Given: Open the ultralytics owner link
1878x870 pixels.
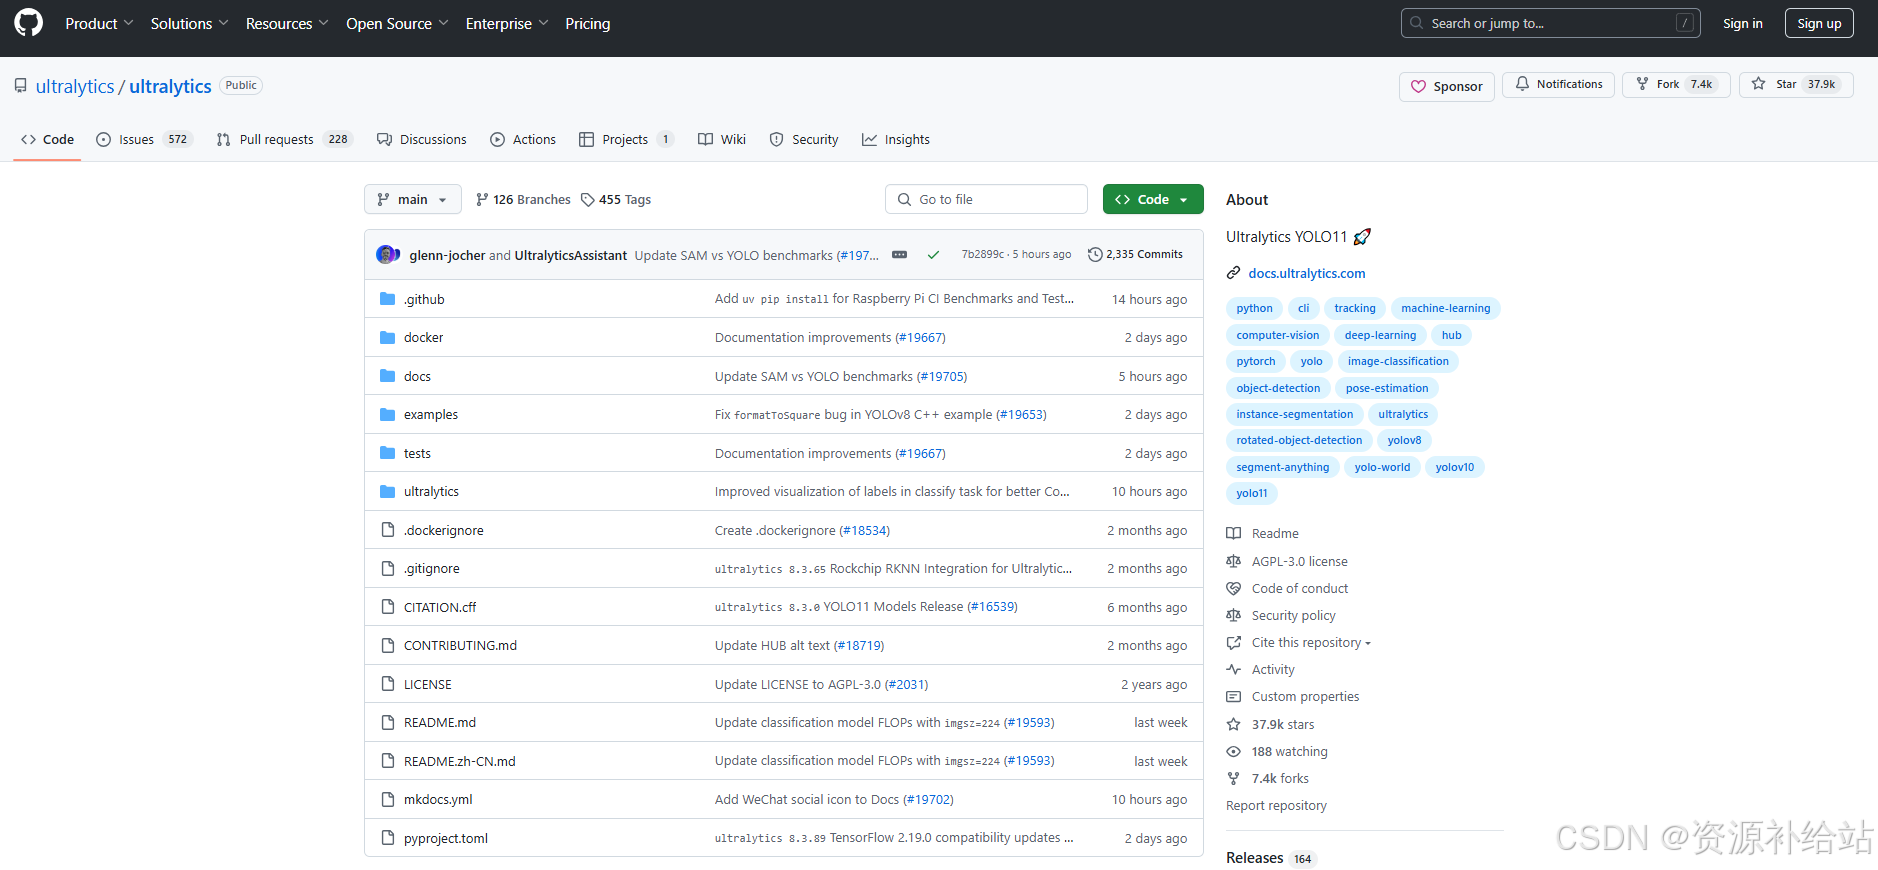Looking at the screenshot, I should 75,86.
